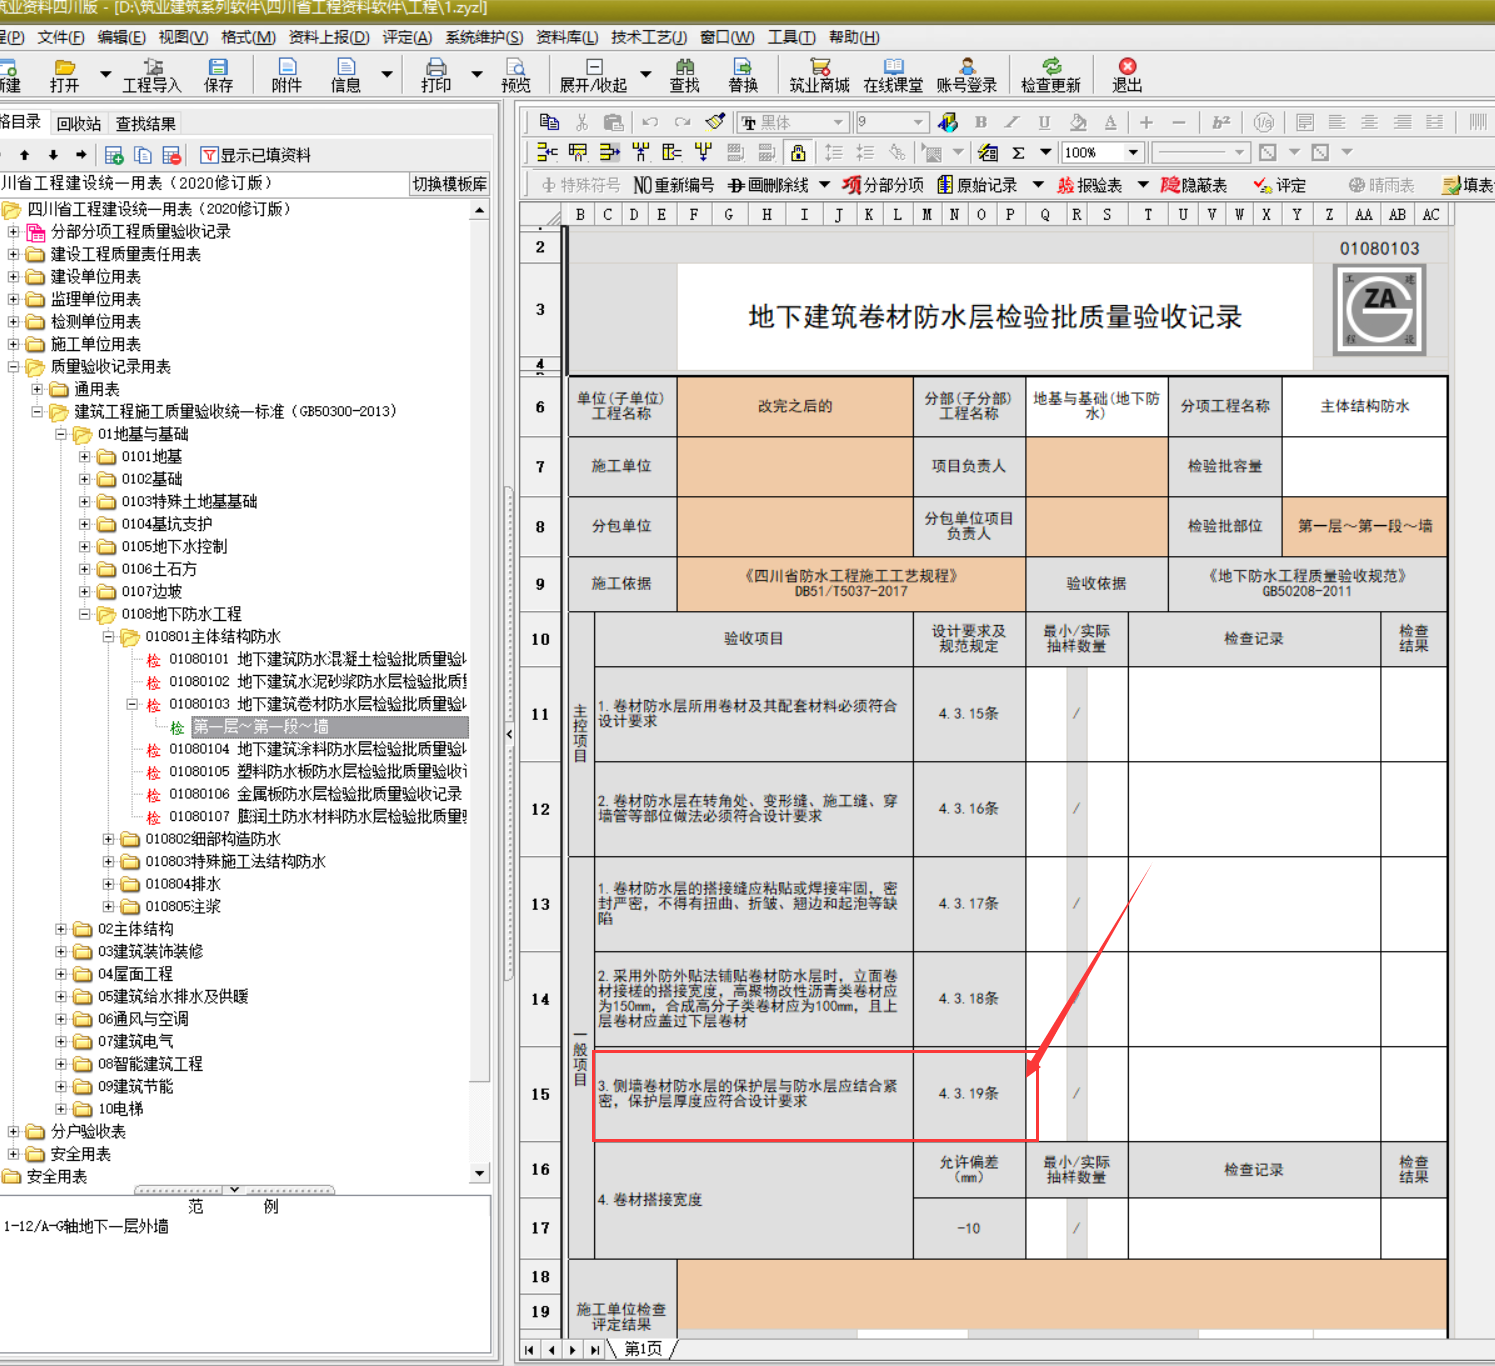Click the 信息 info icon
The image size is (1495, 1366).
pyautogui.click(x=346, y=67)
